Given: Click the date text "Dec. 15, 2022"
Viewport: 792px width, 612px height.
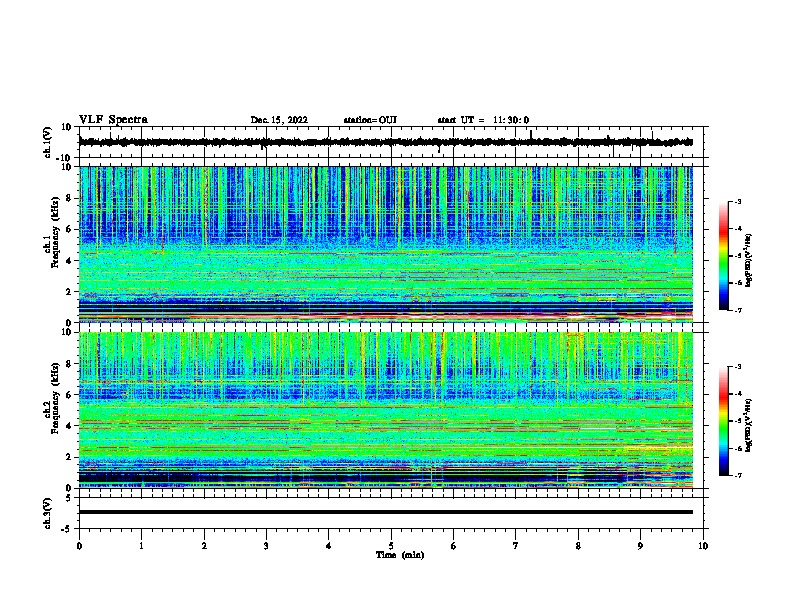Looking at the screenshot, I should point(279,120).
